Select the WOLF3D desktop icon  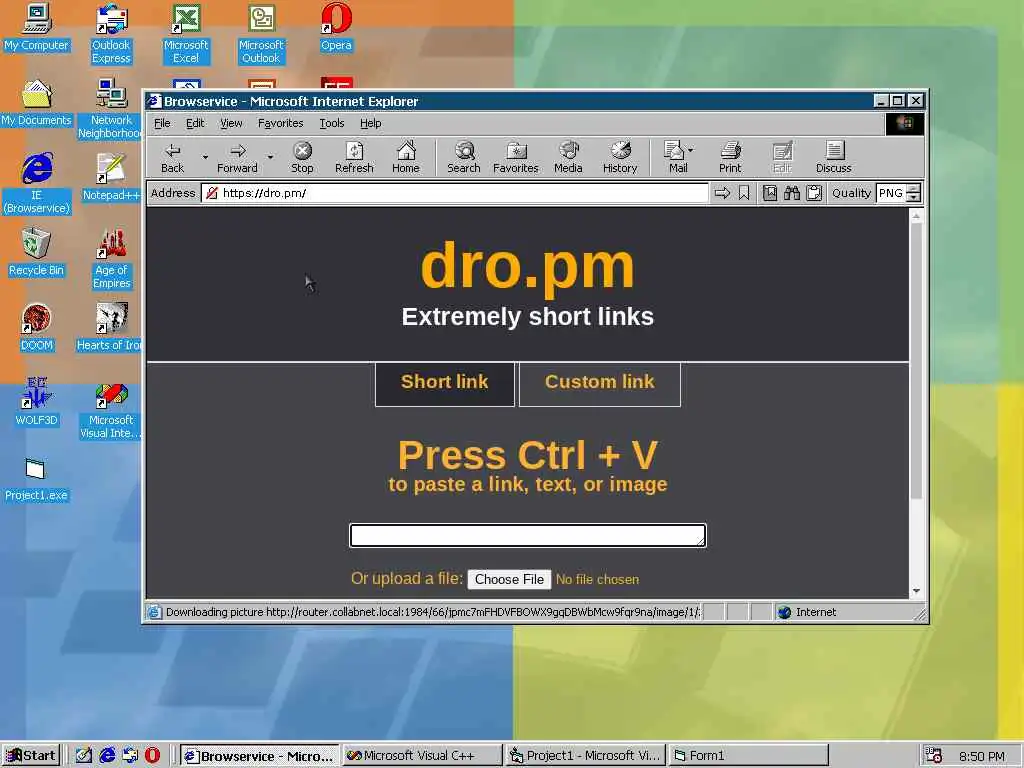tap(37, 402)
